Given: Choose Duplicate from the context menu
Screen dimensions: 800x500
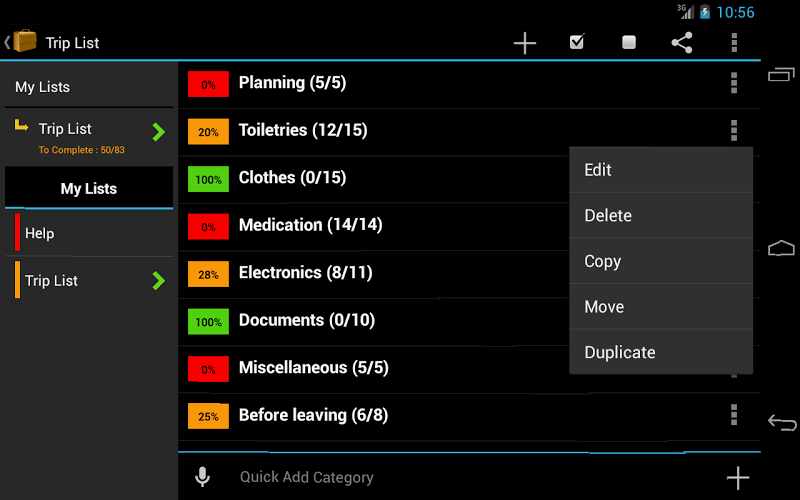Looking at the screenshot, I should pos(661,352).
